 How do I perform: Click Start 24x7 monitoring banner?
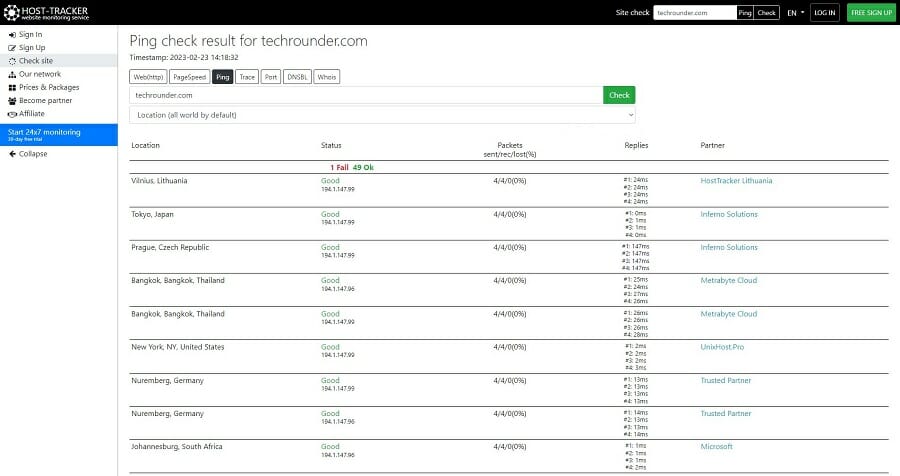tap(59, 135)
